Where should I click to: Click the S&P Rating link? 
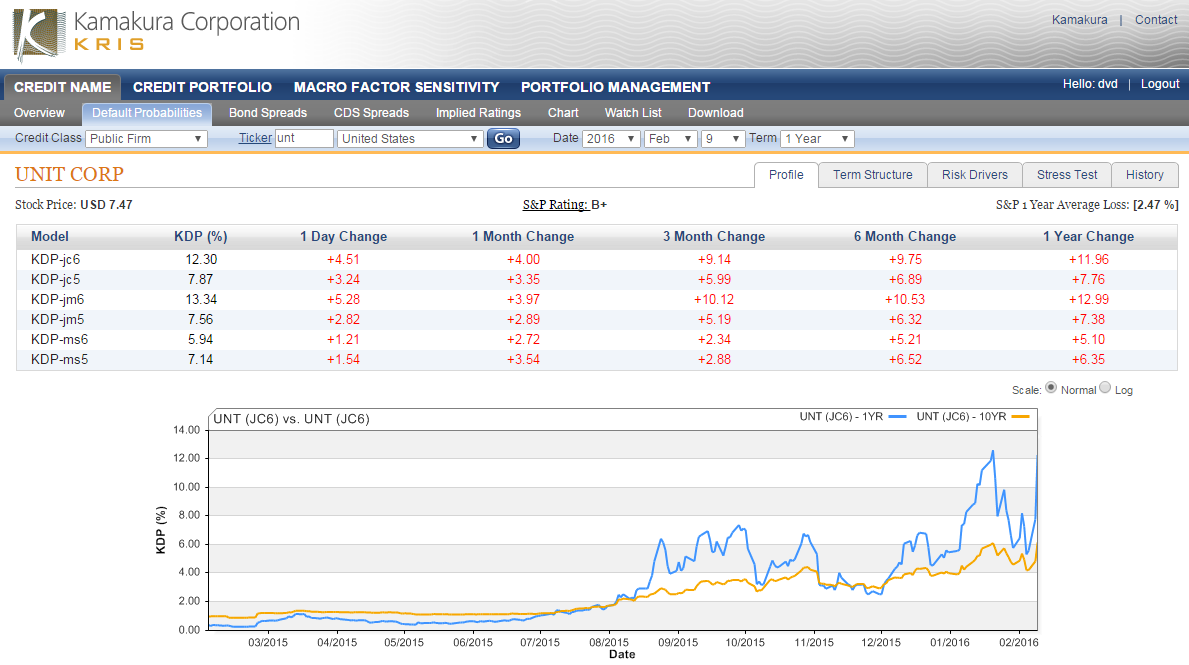[x=555, y=205]
